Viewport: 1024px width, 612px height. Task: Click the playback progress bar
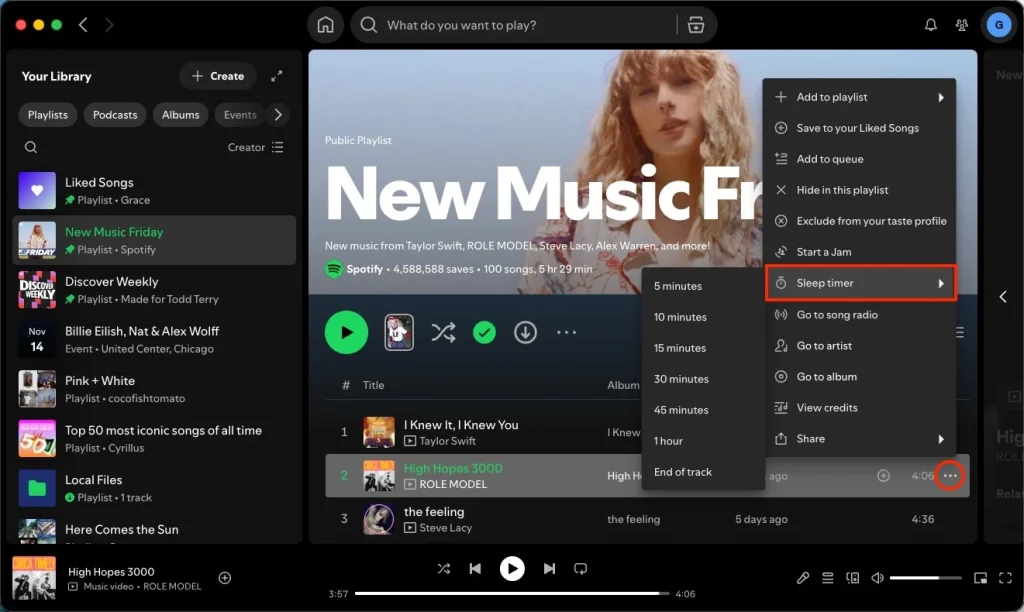(512, 594)
